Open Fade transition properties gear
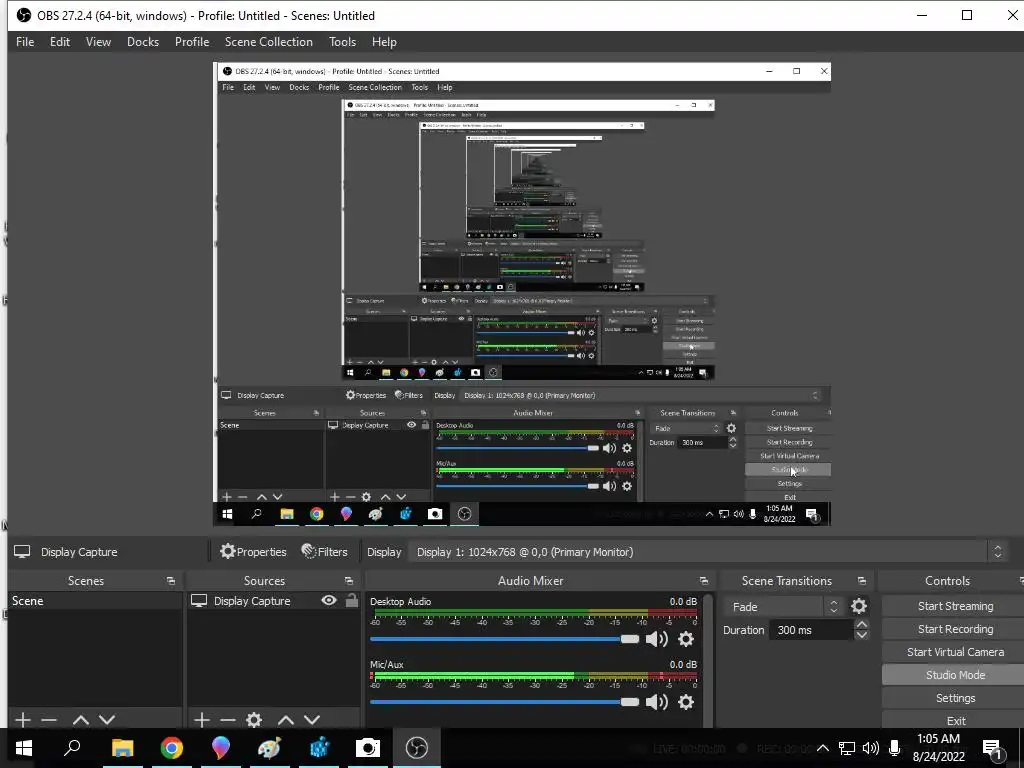The image size is (1024, 768). 859,607
